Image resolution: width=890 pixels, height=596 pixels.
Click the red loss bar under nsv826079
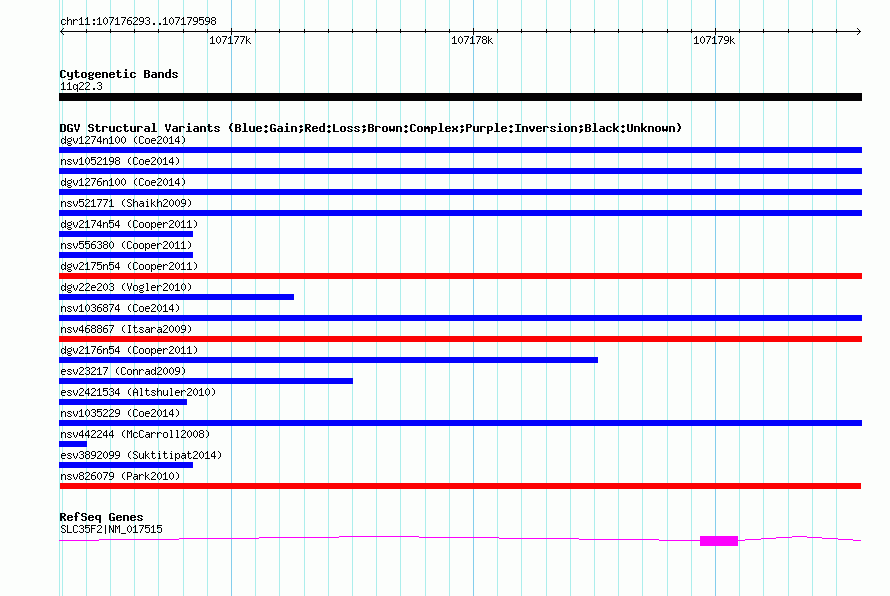460,486
